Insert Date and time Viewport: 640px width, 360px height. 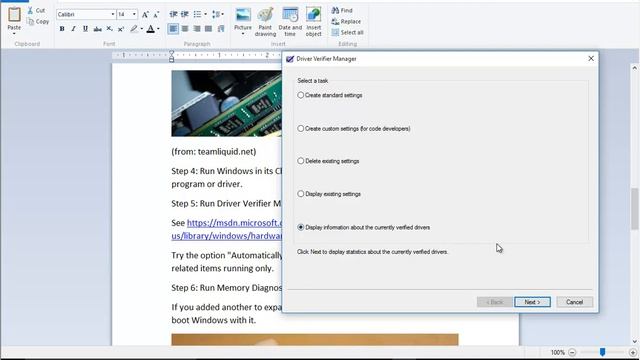290,22
